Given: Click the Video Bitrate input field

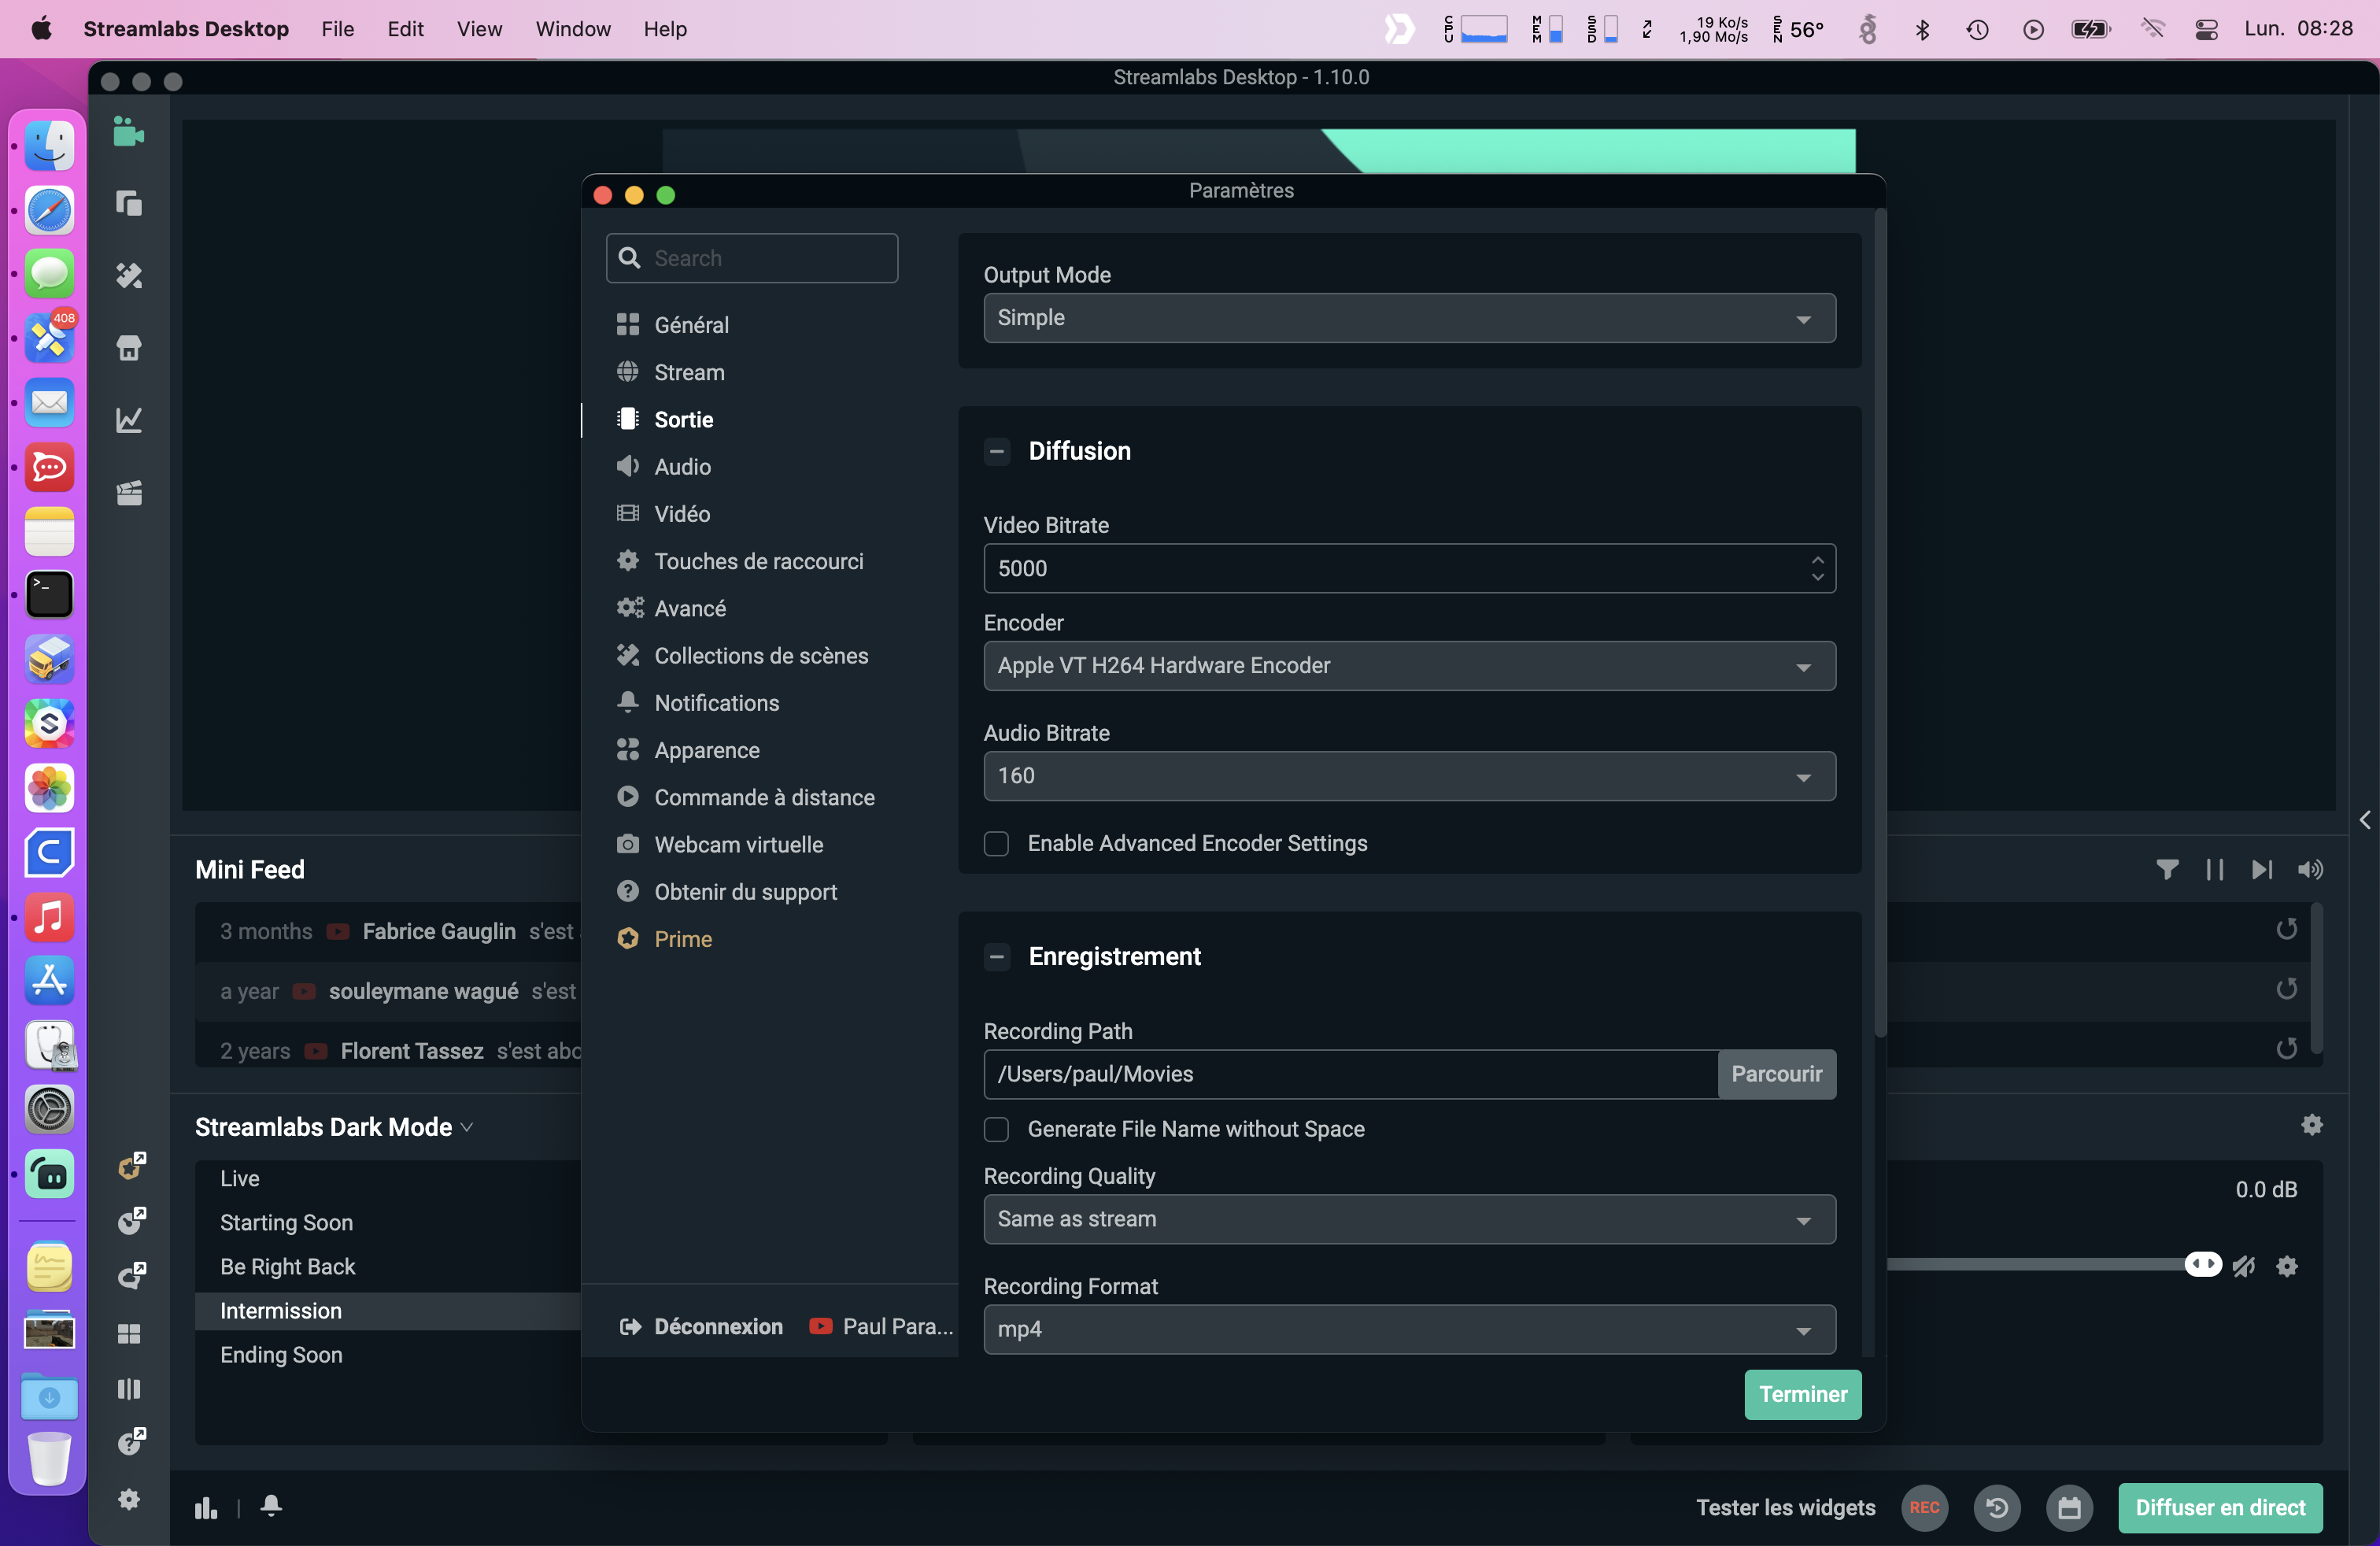Looking at the screenshot, I should click(x=1409, y=568).
